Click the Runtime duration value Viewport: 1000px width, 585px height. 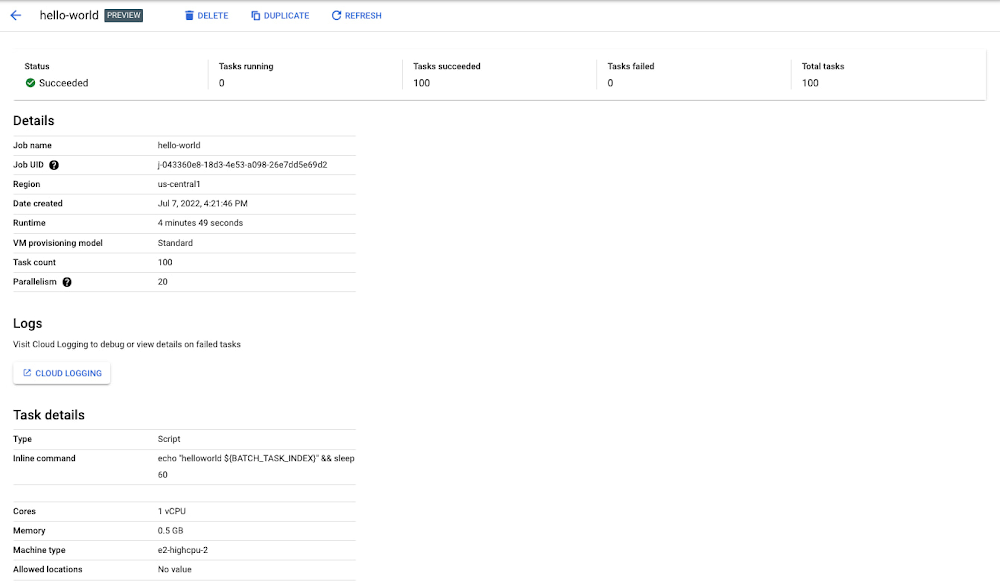(x=200, y=223)
